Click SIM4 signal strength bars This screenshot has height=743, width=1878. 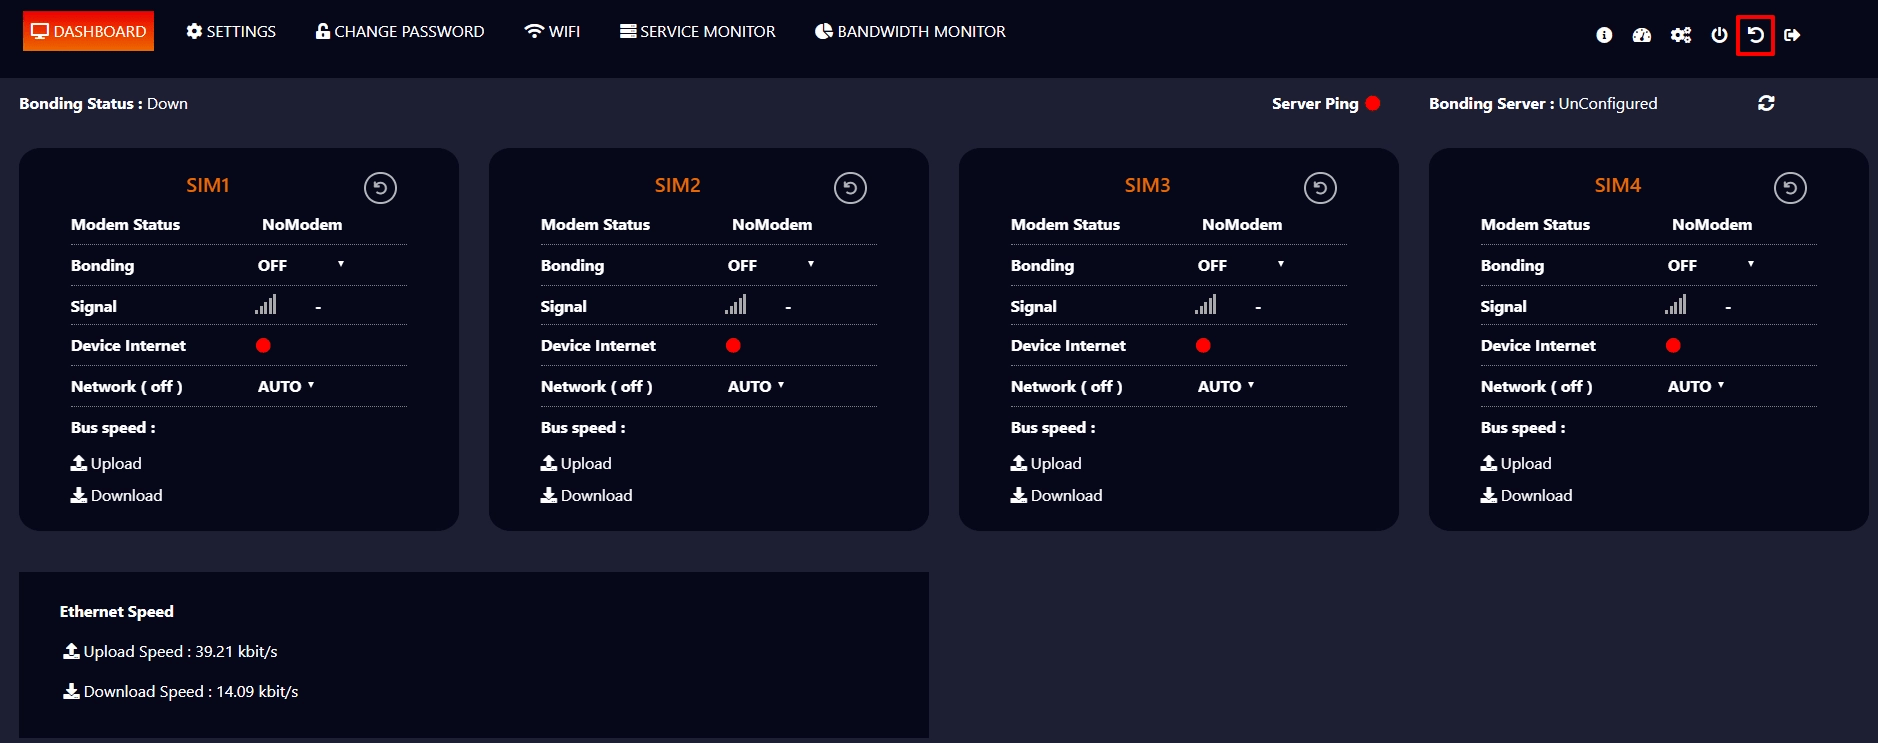coord(1676,304)
